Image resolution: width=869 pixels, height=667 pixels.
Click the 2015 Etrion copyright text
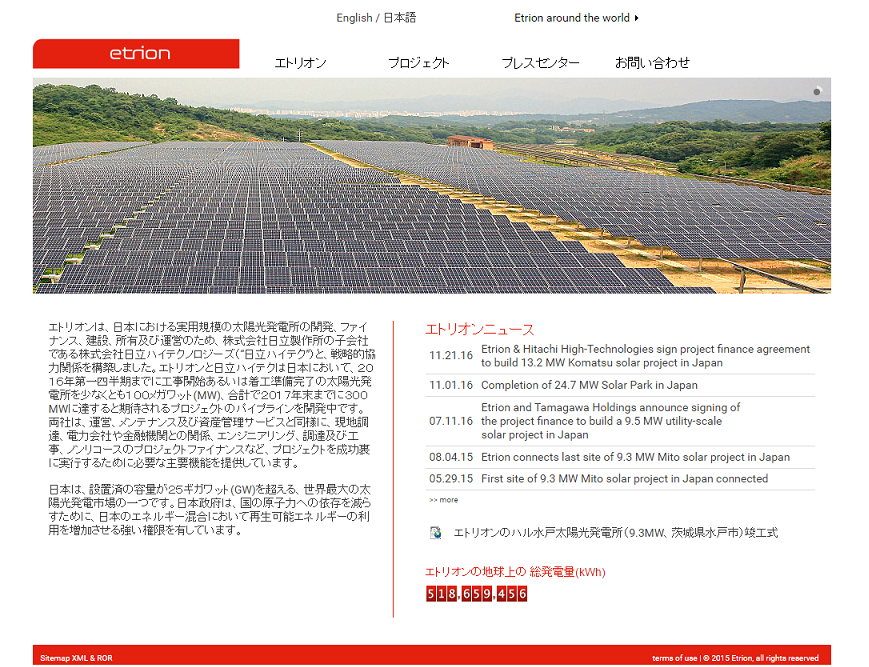pyautogui.click(x=761, y=658)
